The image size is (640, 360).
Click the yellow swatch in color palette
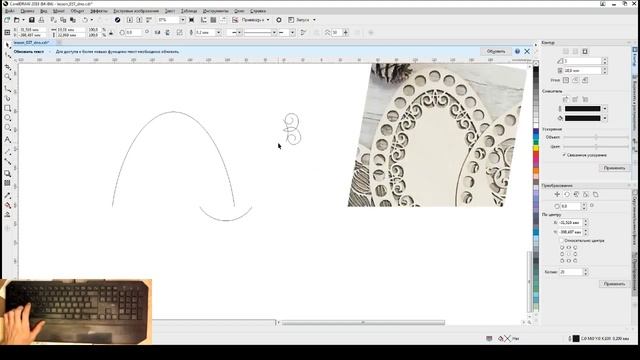(x=536, y=149)
